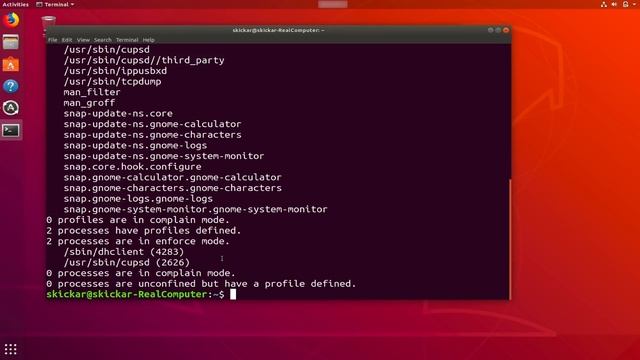
Task: Open the File menu
Action: pos(53,40)
